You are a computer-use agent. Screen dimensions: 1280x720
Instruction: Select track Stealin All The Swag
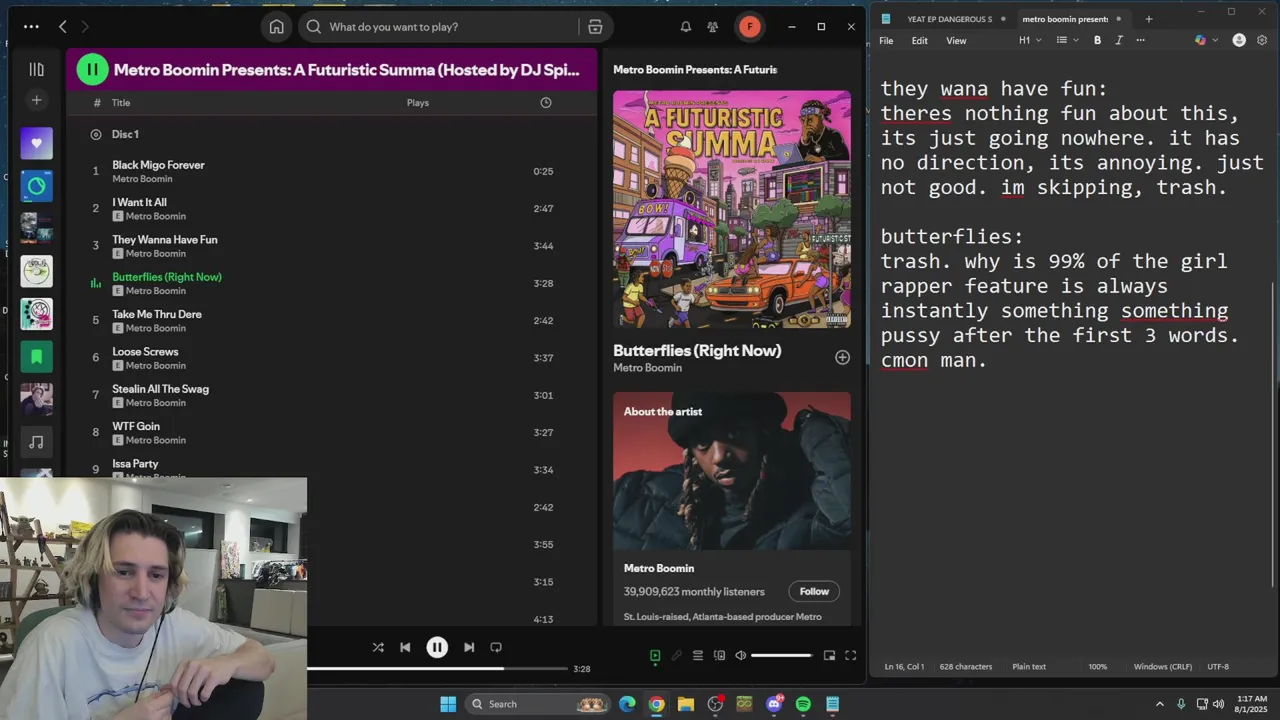160,389
